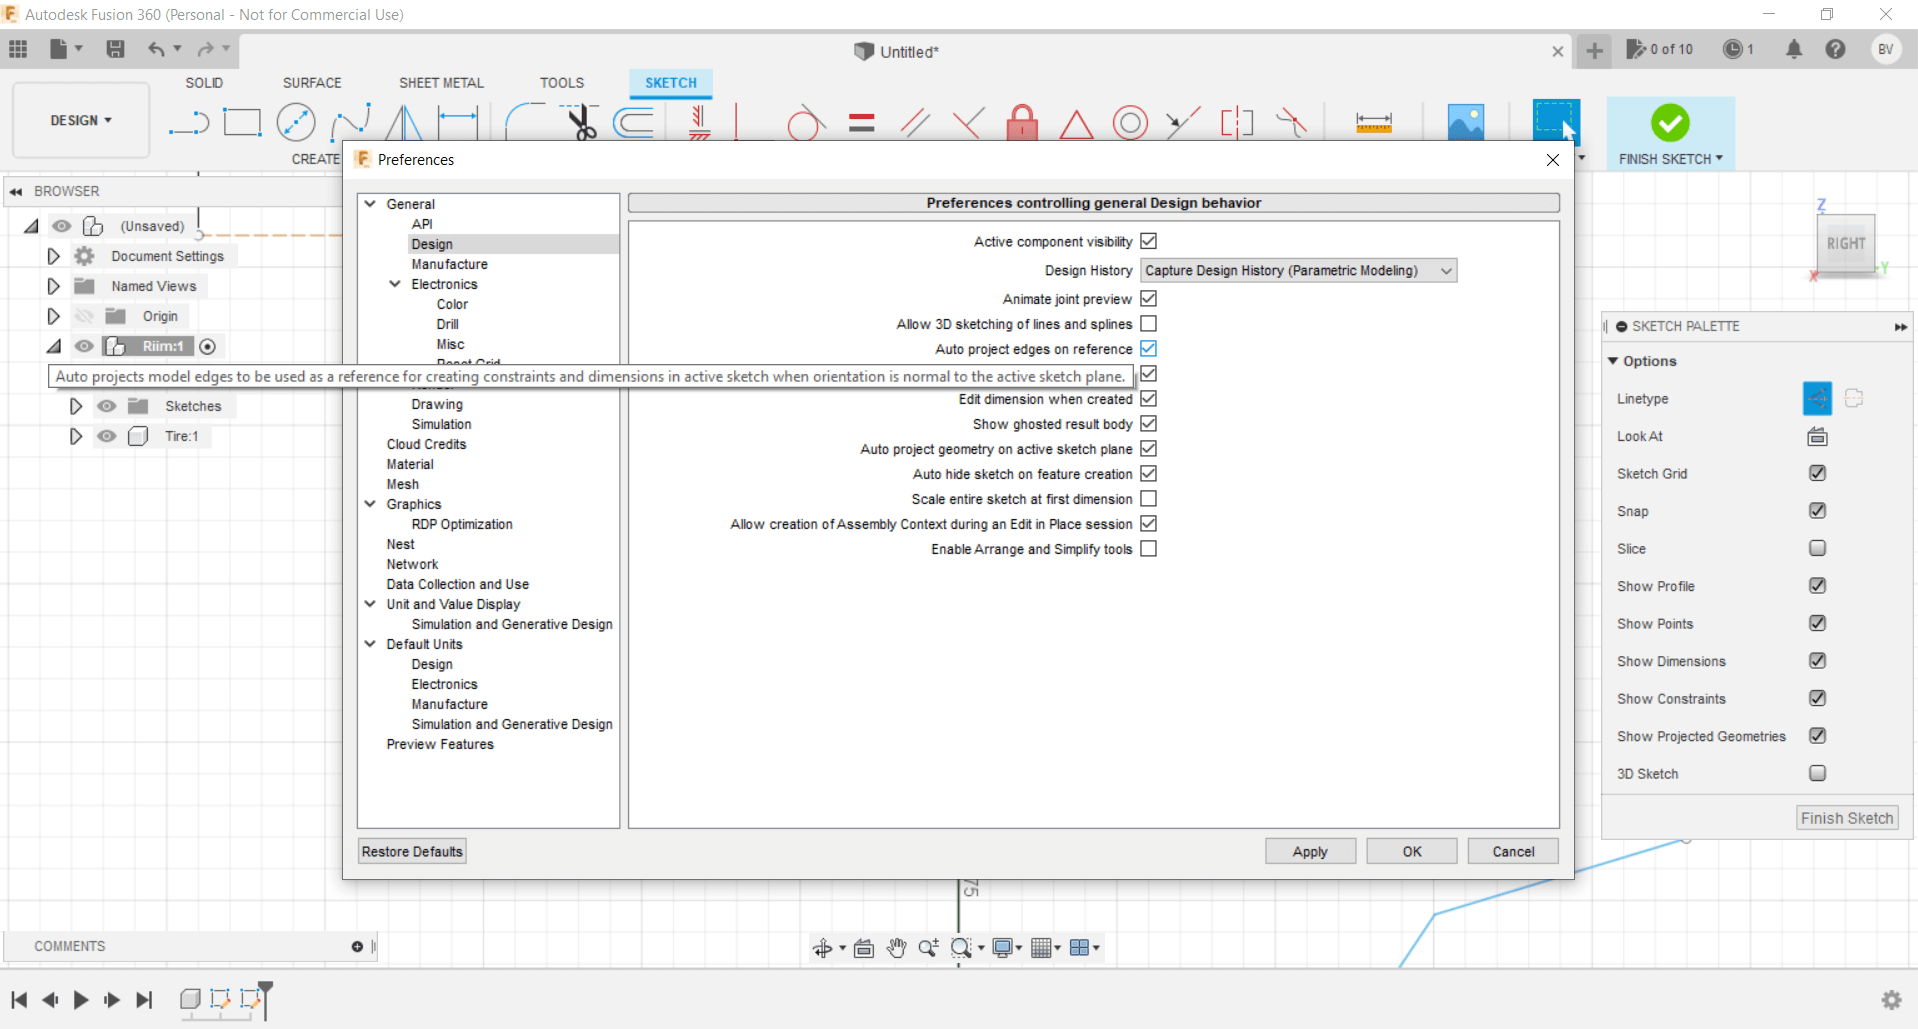Select Material preferences category

[x=410, y=464]
